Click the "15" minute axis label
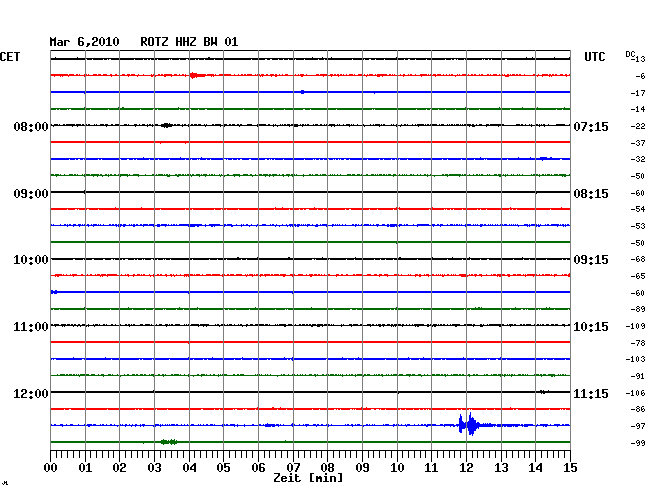 coord(570,468)
